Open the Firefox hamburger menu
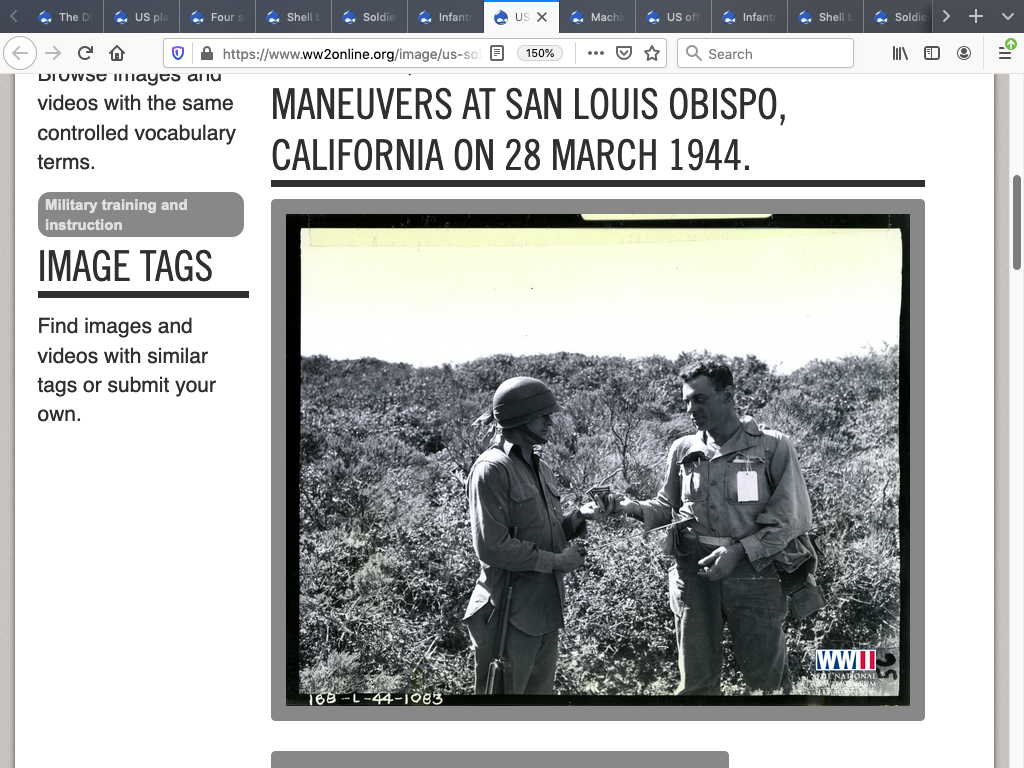The width and height of the screenshot is (1024, 768). [1005, 54]
